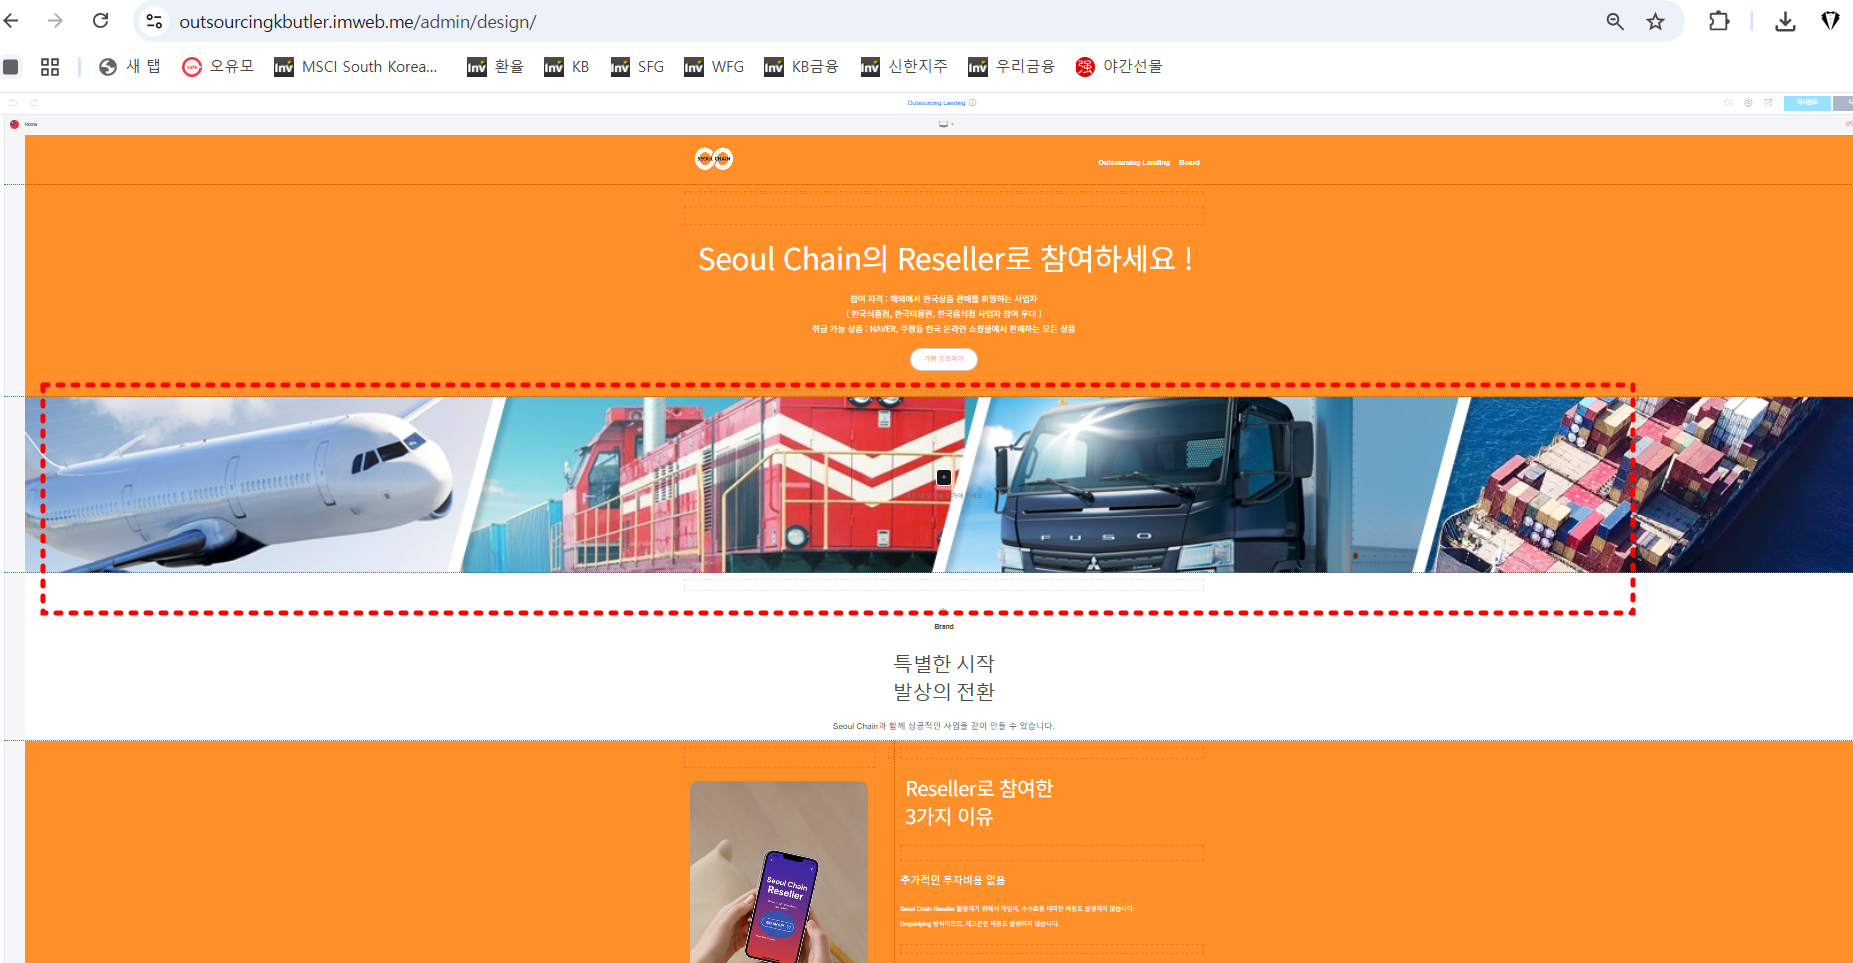Open the MSCI South Korea bookmark

356,67
